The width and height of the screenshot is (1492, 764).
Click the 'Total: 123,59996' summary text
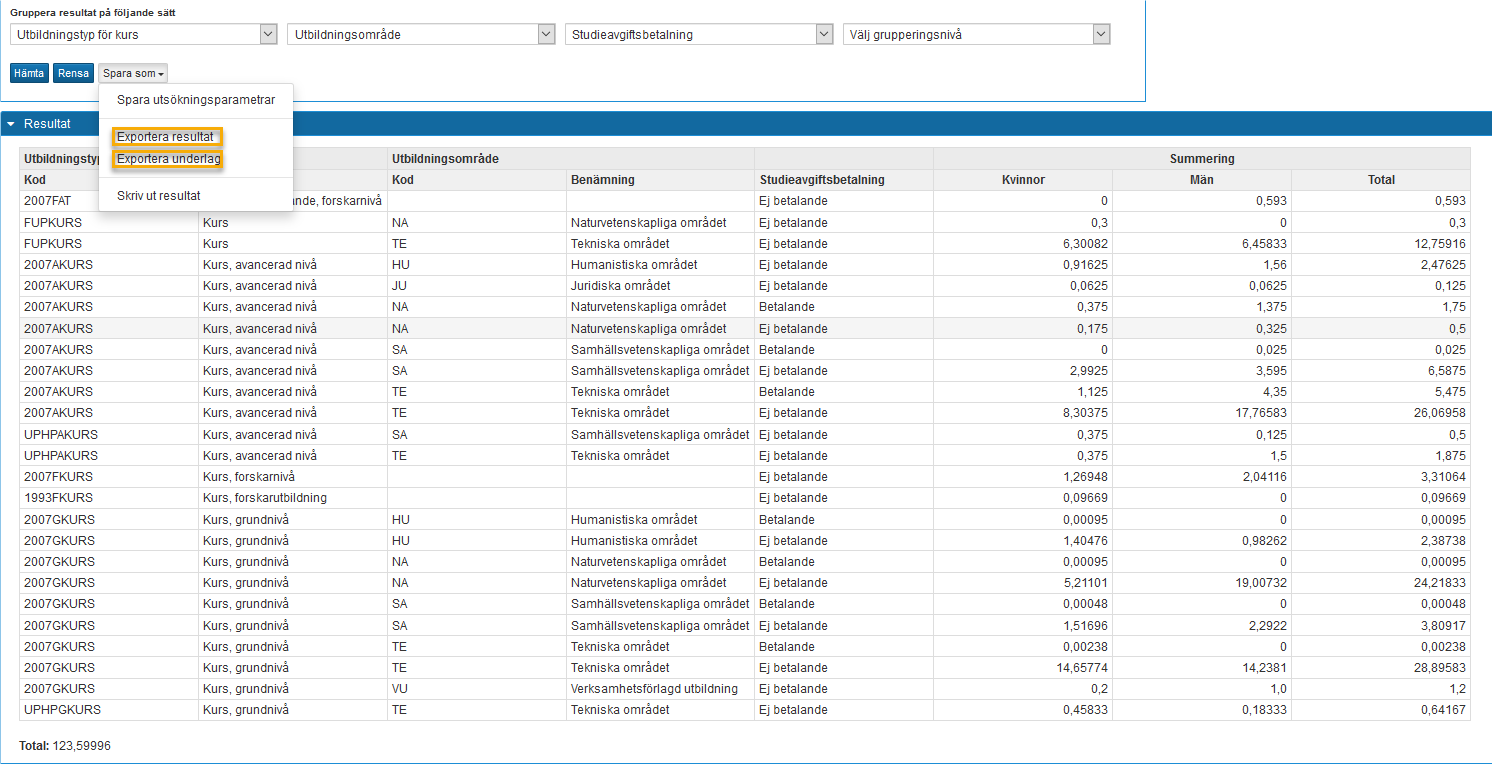pyautogui.click(x=65, y=747)
